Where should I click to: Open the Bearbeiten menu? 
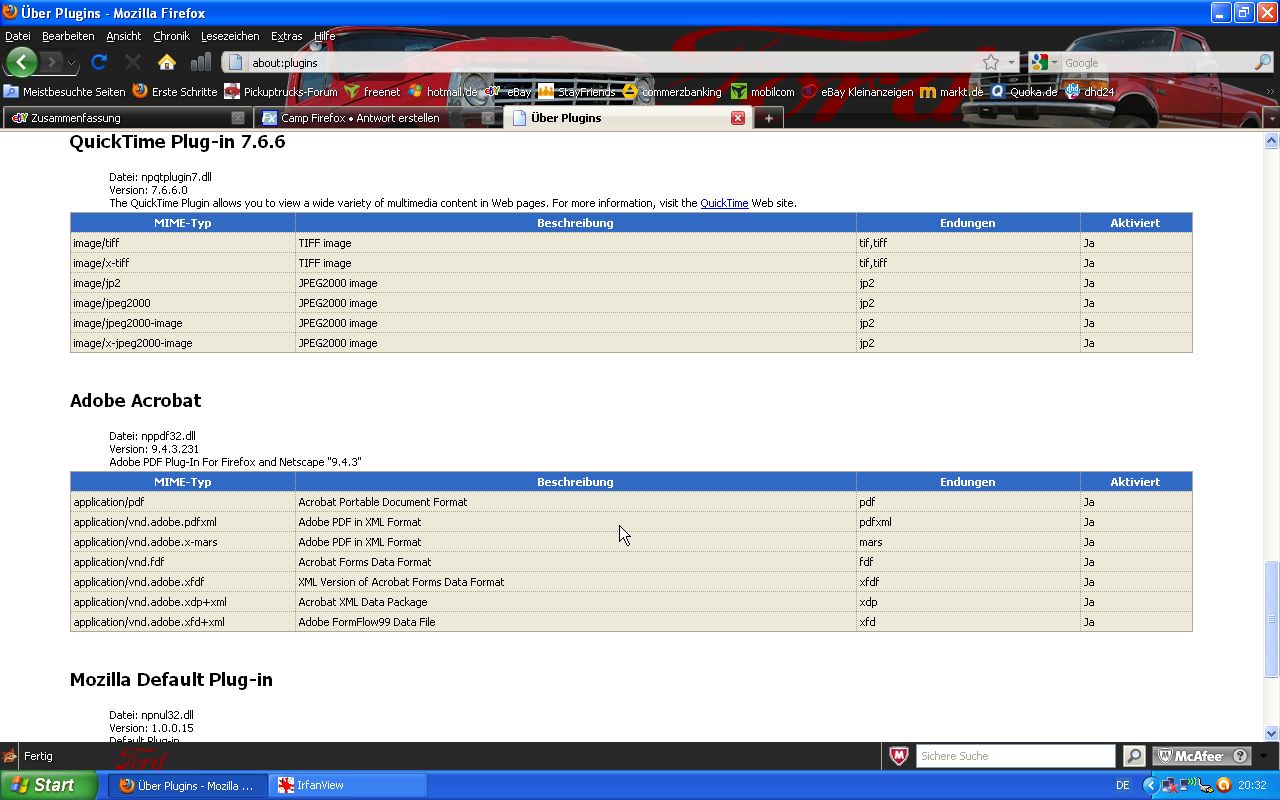tap(68, 36)
